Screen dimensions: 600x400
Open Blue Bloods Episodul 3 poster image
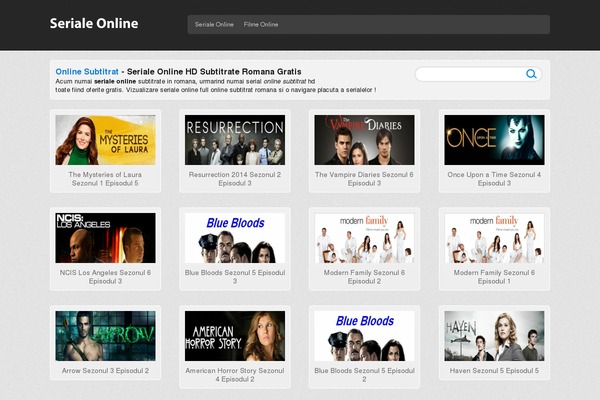coord(235,238)
